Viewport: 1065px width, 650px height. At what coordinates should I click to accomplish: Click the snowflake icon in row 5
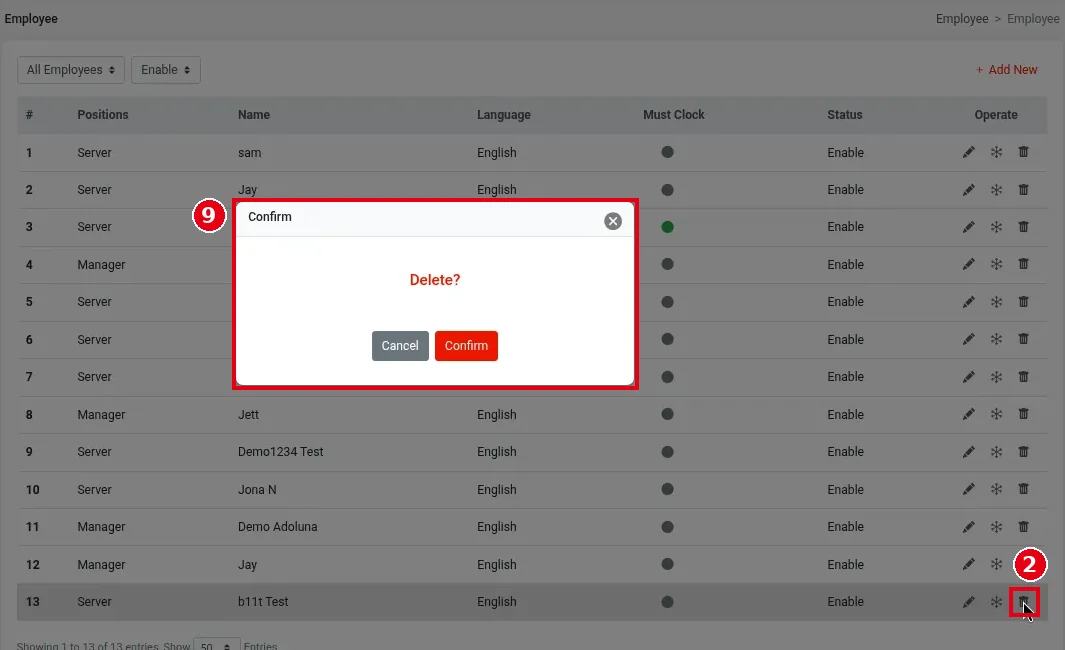pos(996,302)
